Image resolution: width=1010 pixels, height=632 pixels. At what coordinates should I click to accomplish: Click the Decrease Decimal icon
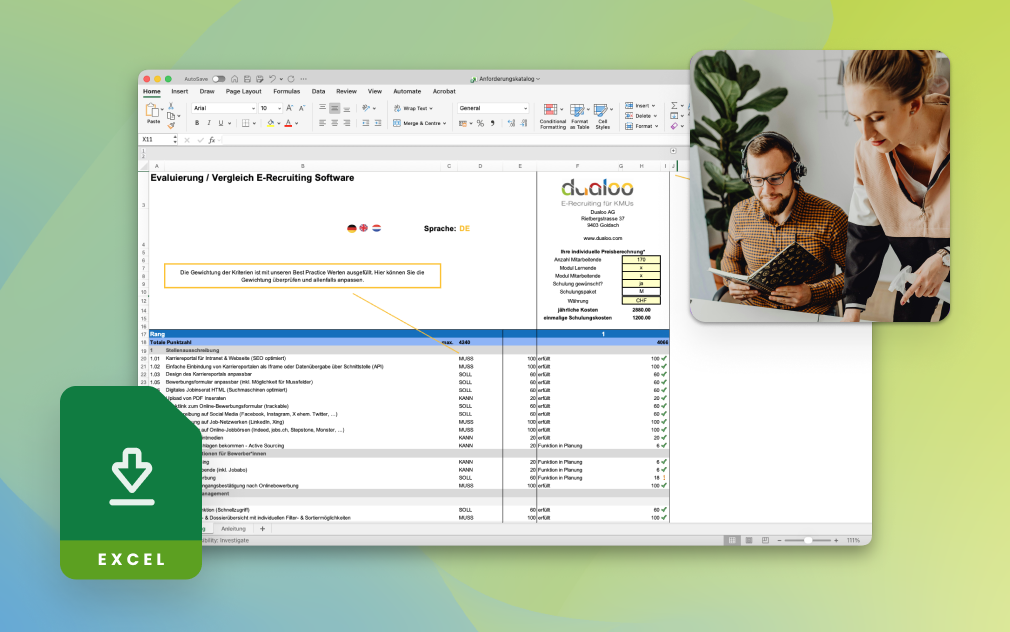pos(524,123)
